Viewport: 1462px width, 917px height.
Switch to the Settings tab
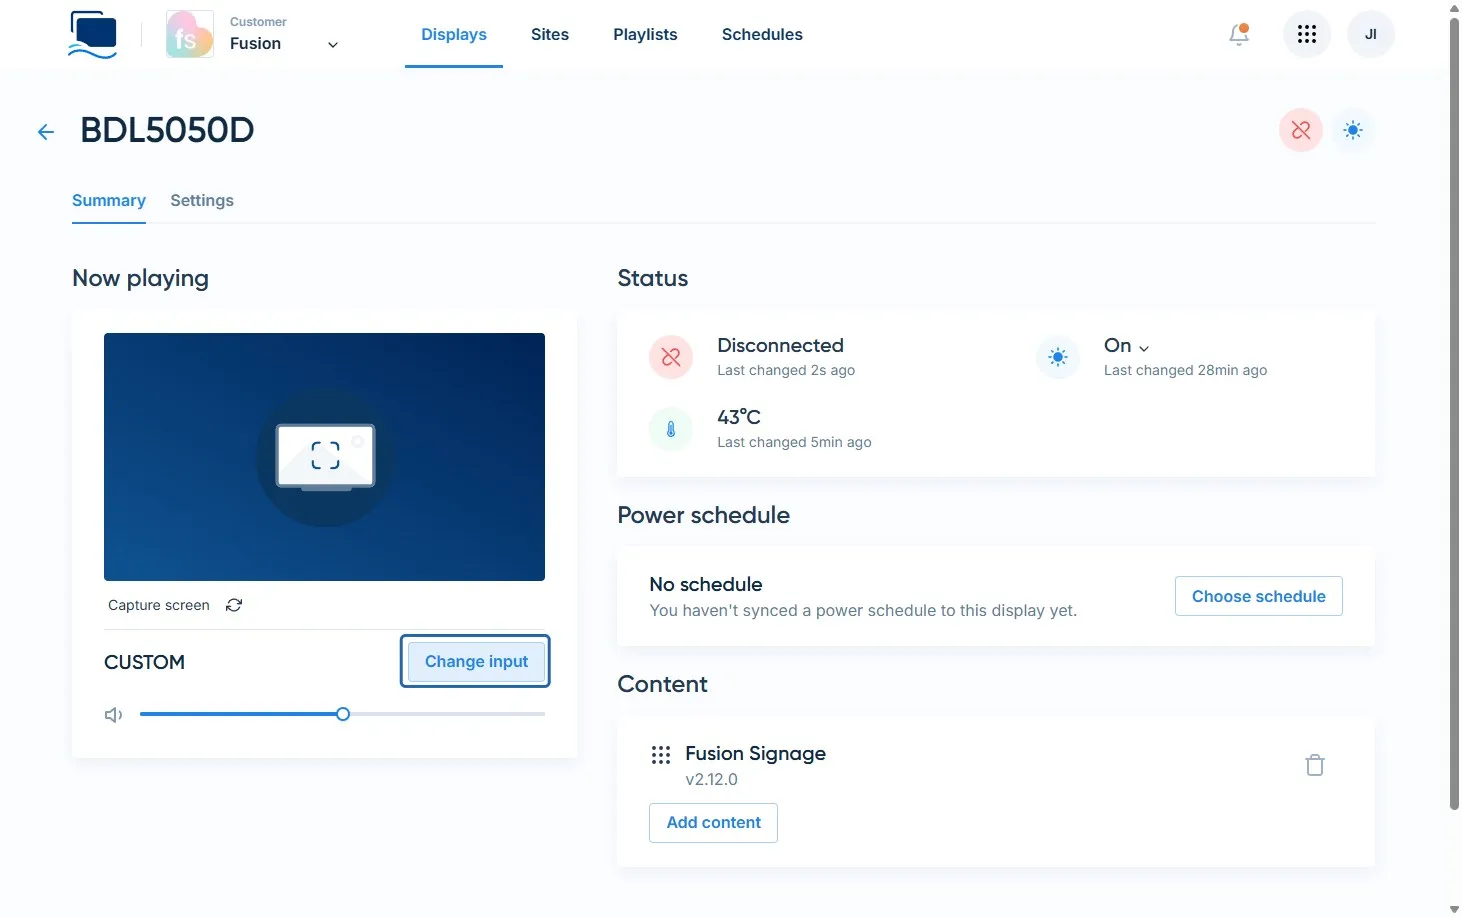point(202,201)
